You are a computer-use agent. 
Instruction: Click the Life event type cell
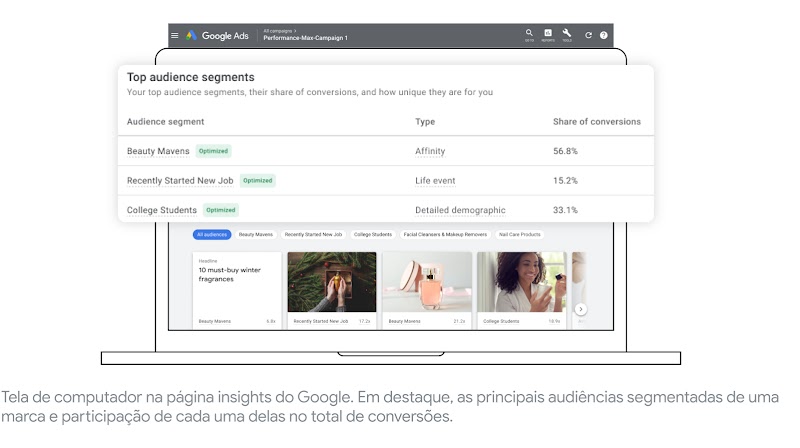pyautogui.click(x=435, y=181)
